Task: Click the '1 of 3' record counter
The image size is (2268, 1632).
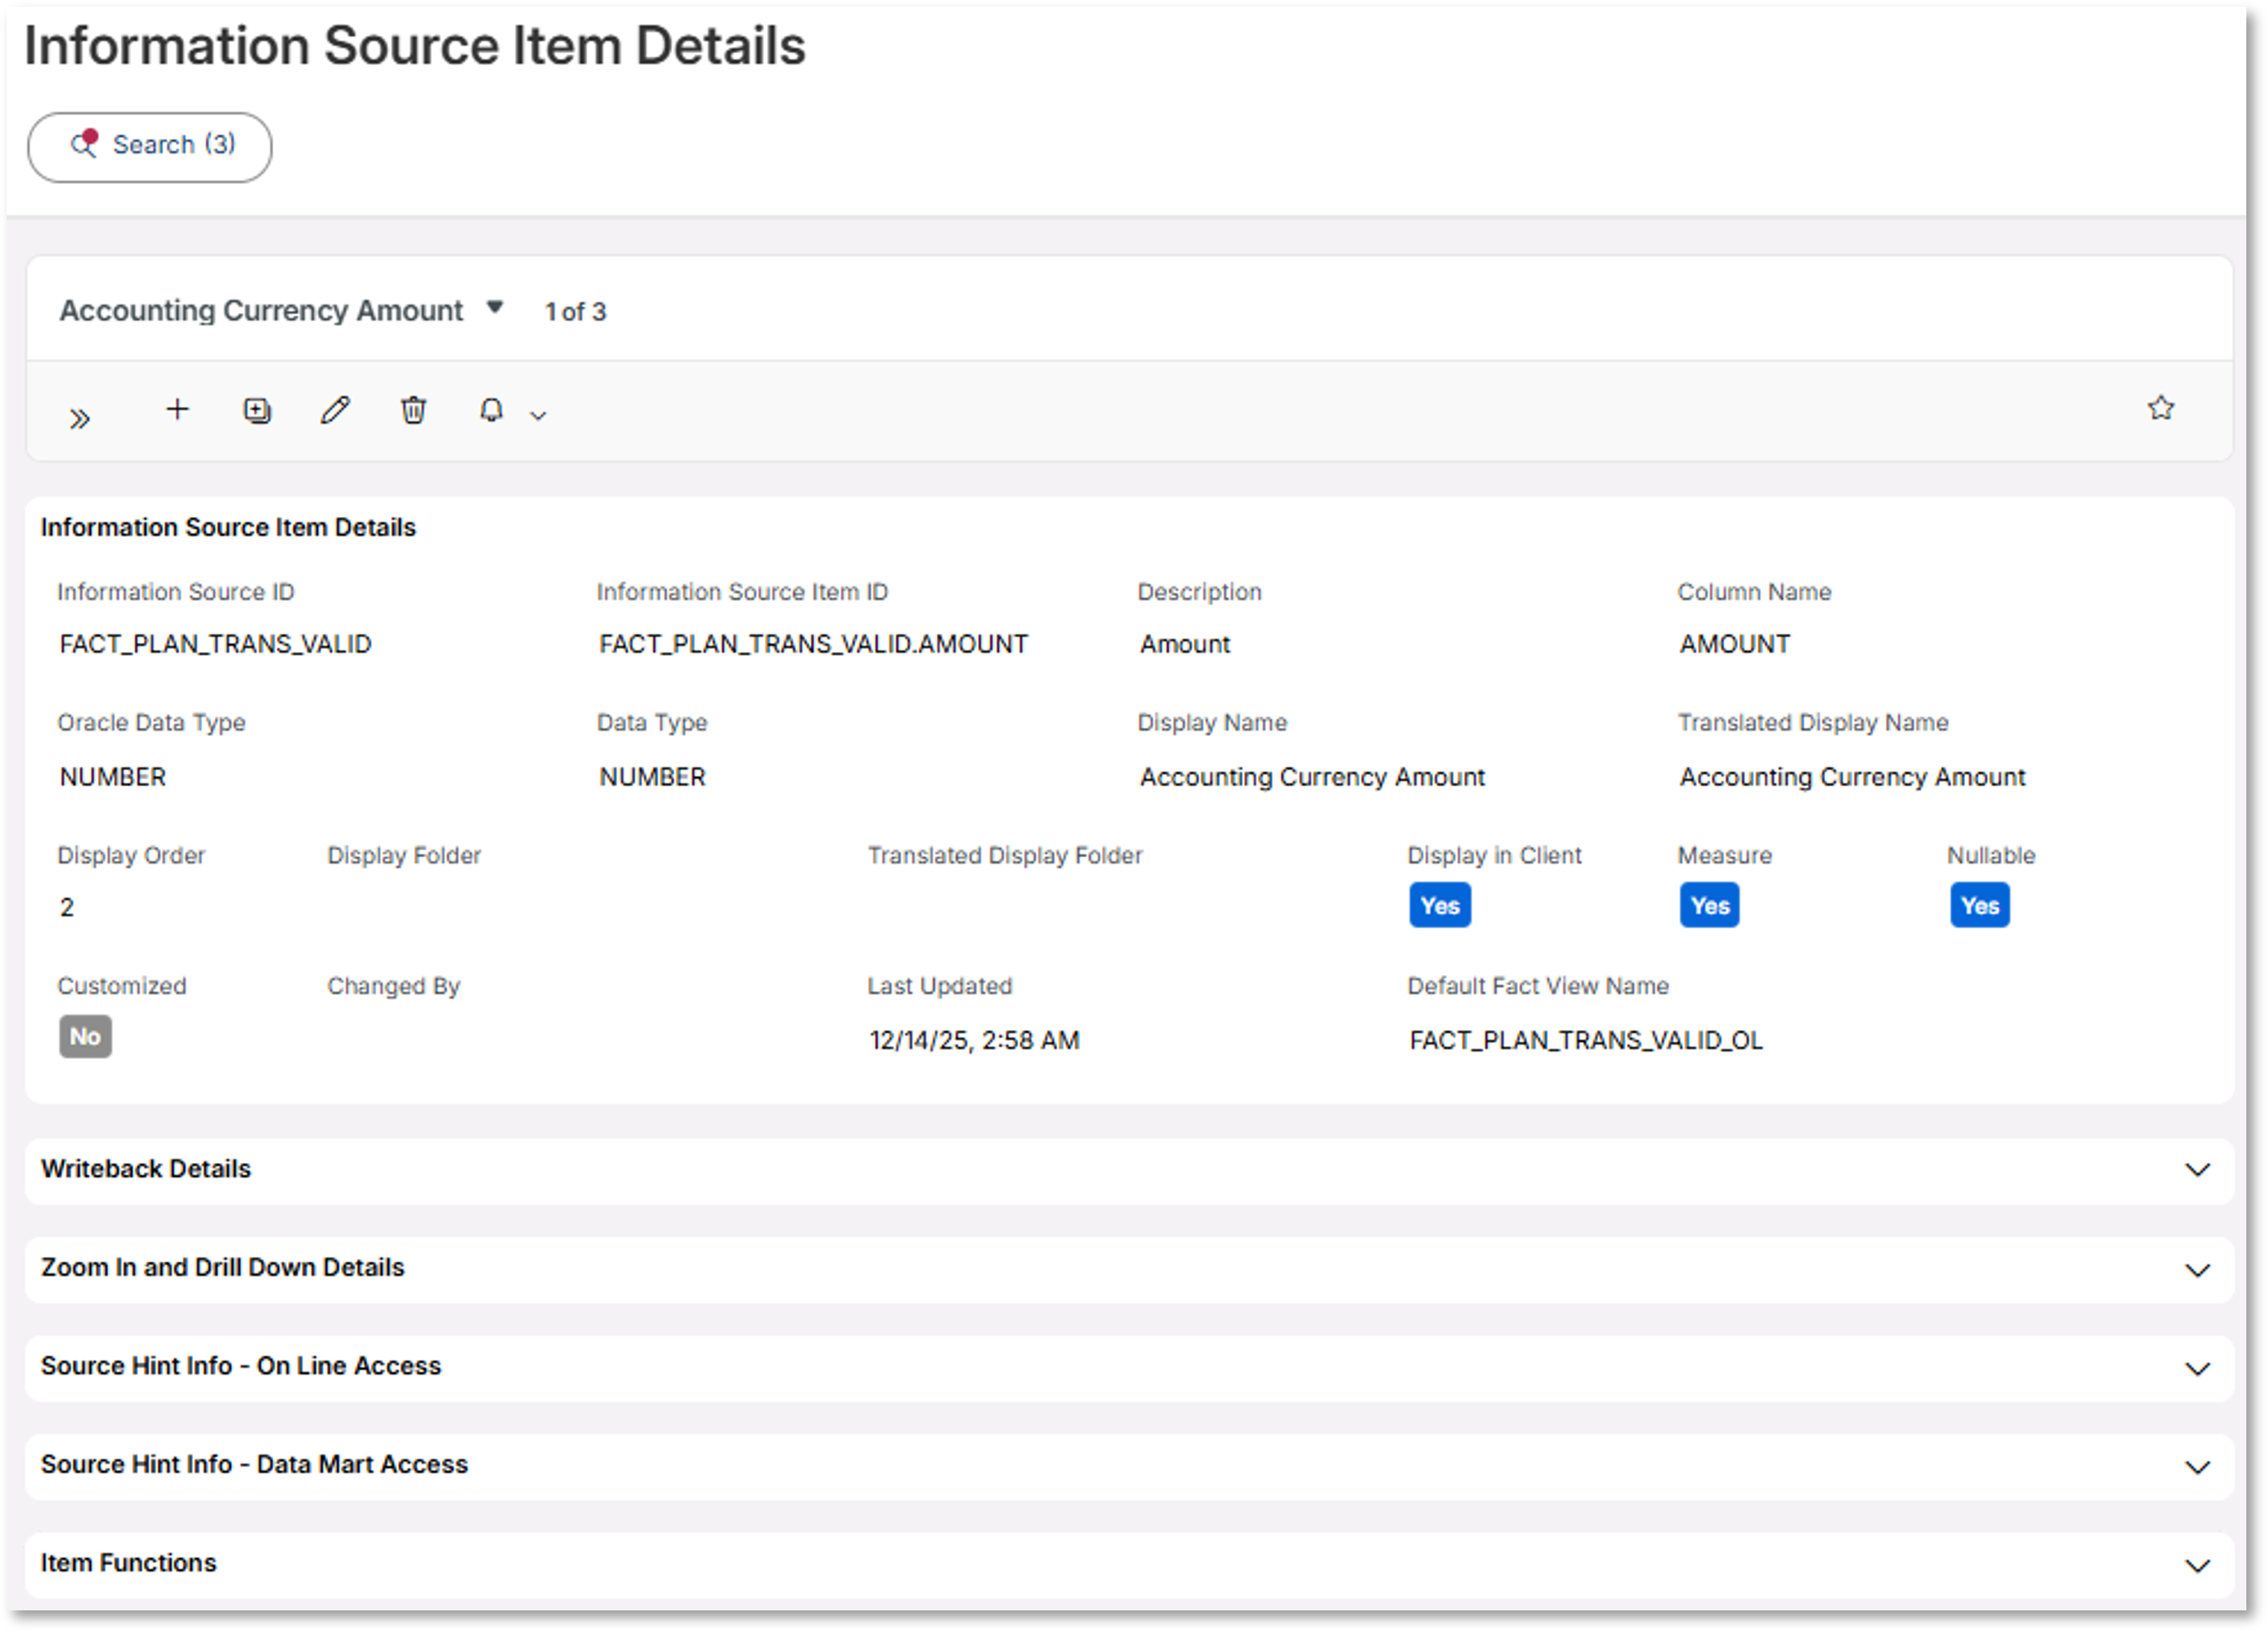Action: pyautogui.click(x=575, y=312)
